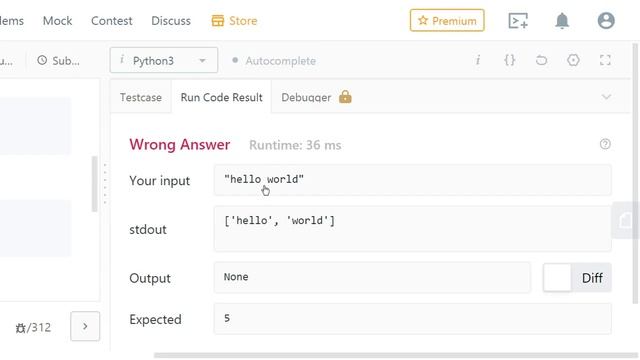640x360 pixels.
Task: Click the Premium button
Action: pos(447,20)
